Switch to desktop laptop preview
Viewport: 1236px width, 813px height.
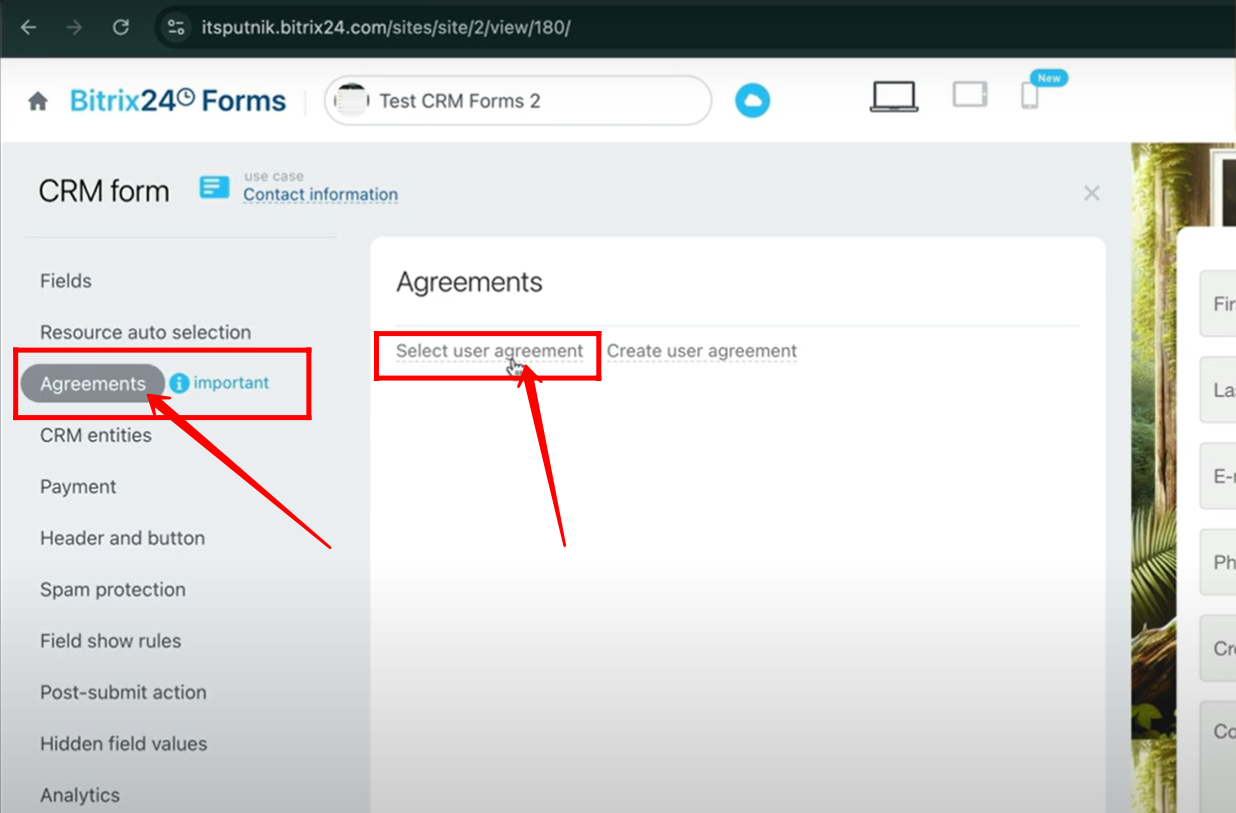pyautogui.click(x=894, y=96)
